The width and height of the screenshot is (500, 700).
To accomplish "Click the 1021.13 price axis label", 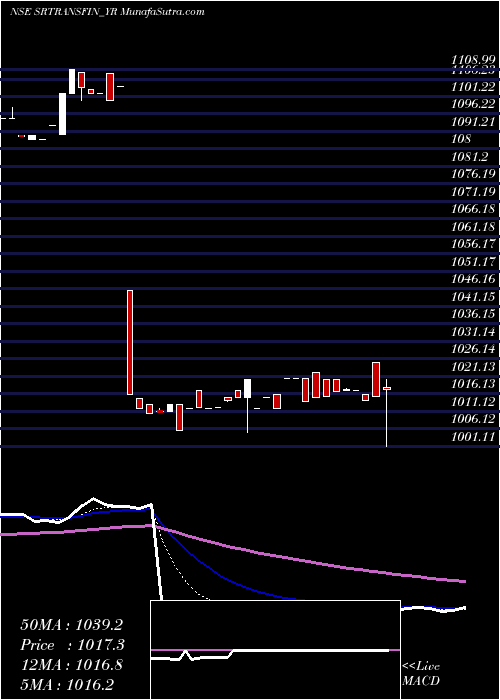I will [472, 367].
